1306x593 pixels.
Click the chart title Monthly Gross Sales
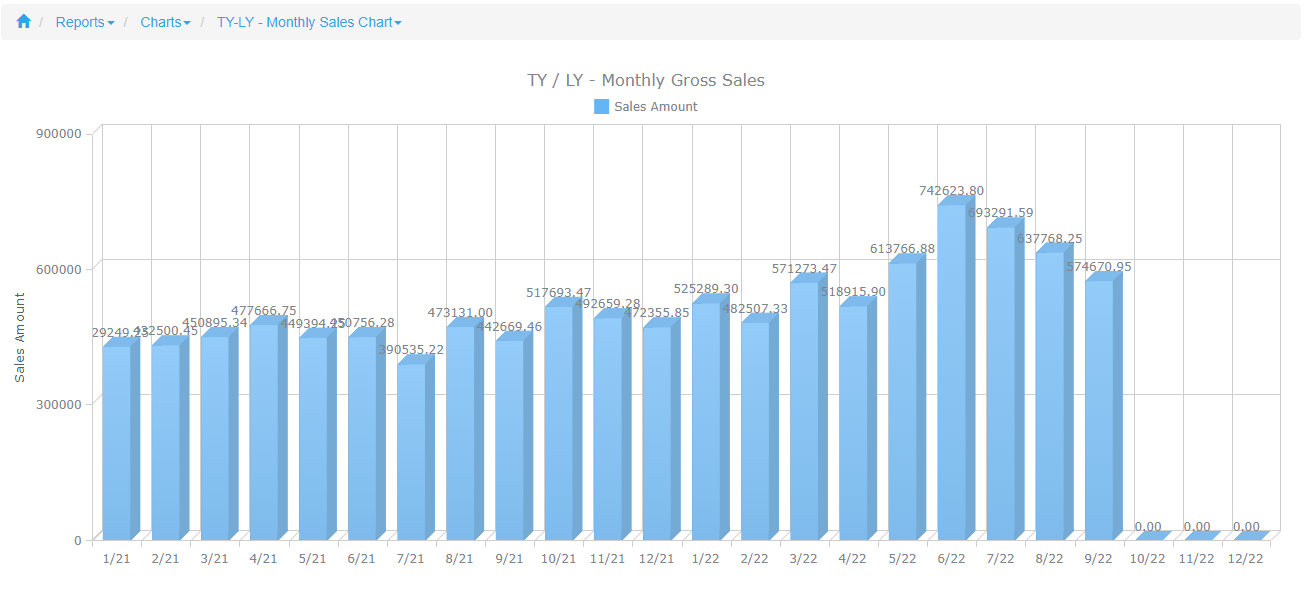[646, 80]
